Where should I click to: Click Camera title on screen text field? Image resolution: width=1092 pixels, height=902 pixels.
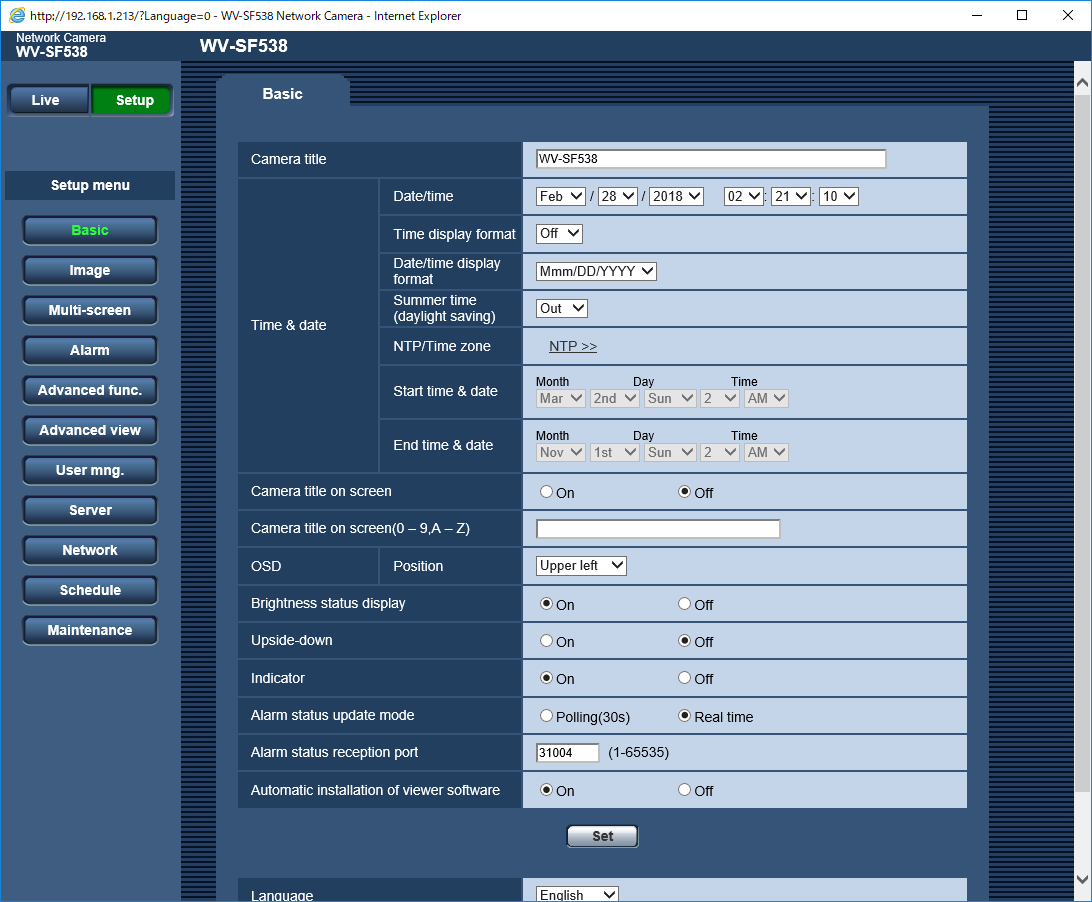[x=658, y=529]
